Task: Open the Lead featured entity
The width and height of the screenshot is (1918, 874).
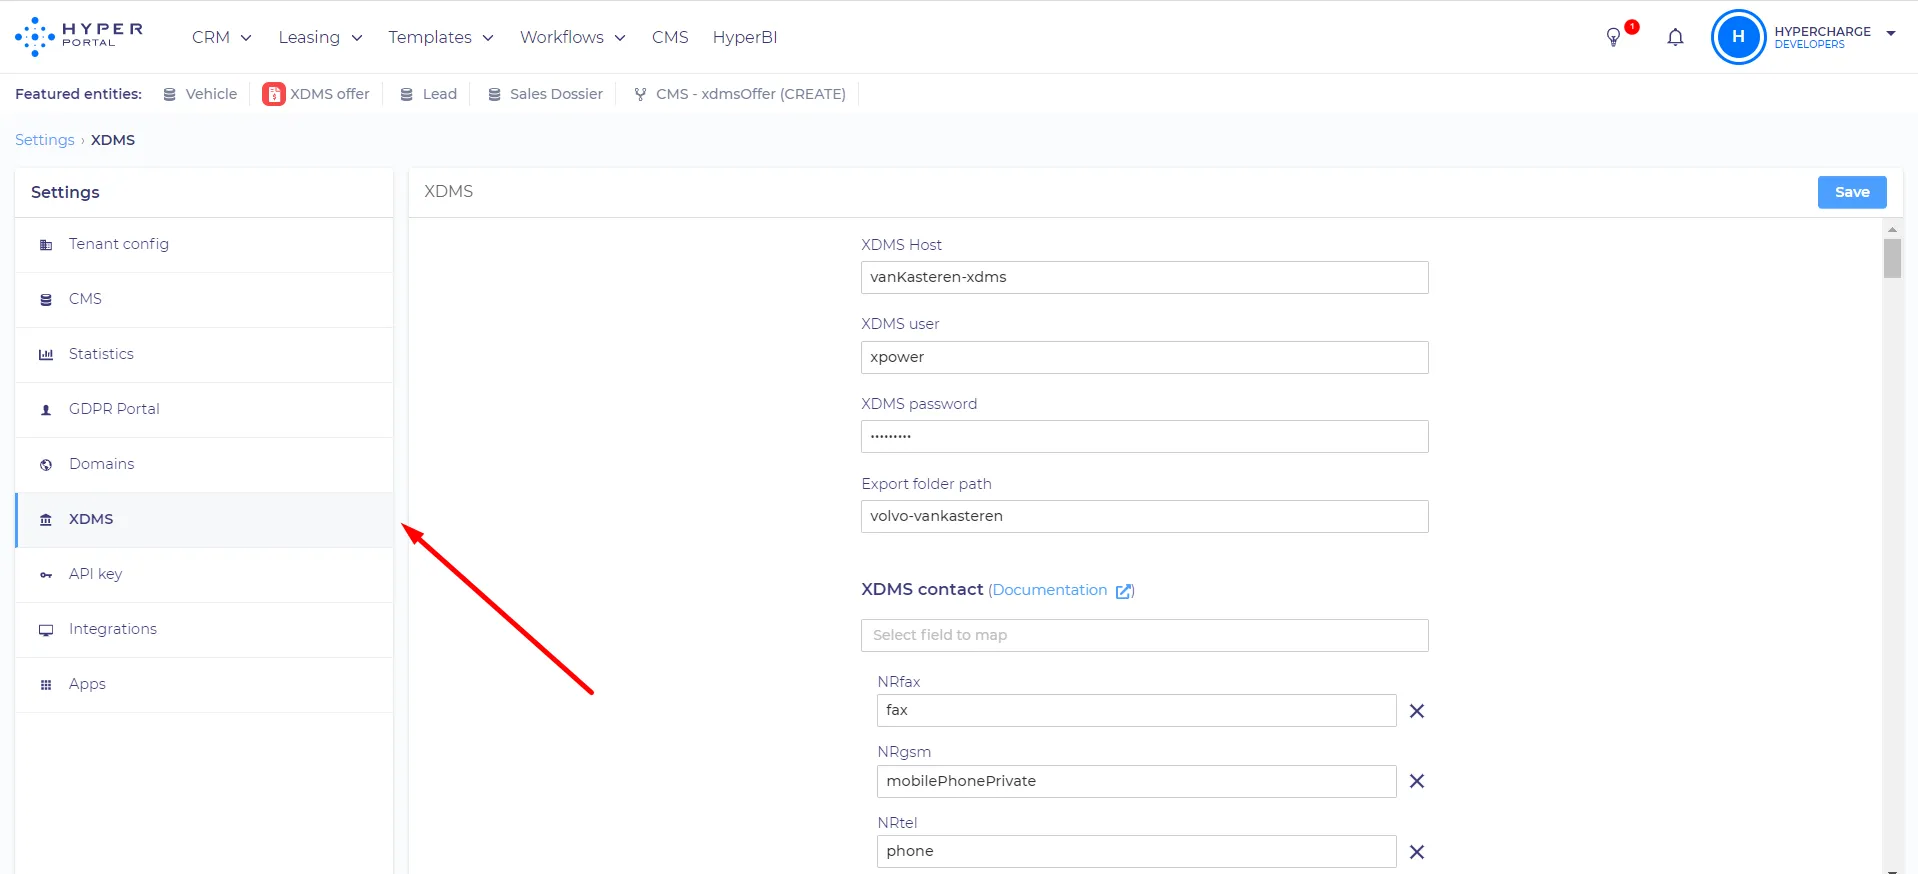Action: pyautogui.click(x=428, y=94)
